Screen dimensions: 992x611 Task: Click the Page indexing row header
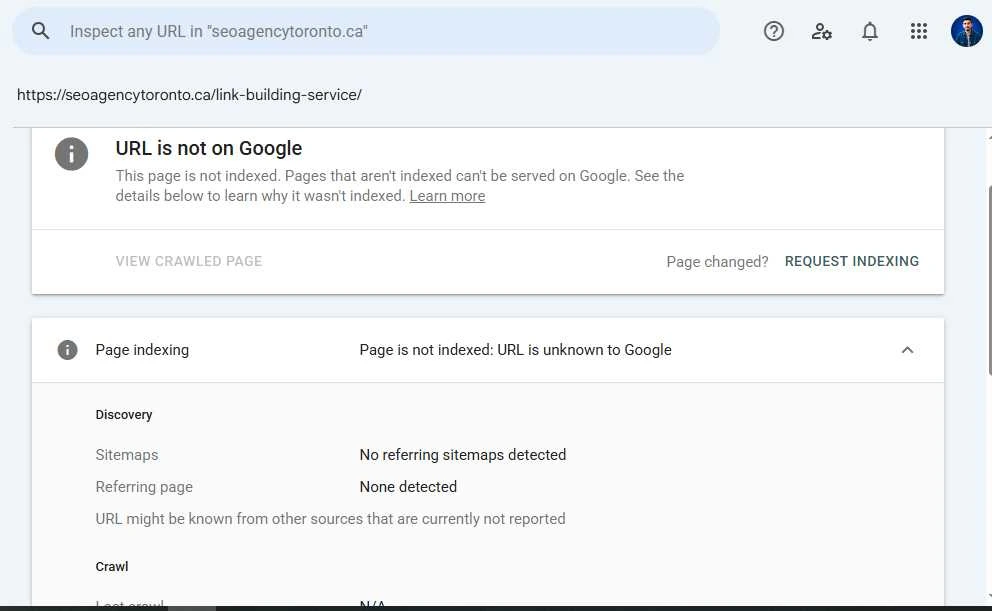coord(488,350)
